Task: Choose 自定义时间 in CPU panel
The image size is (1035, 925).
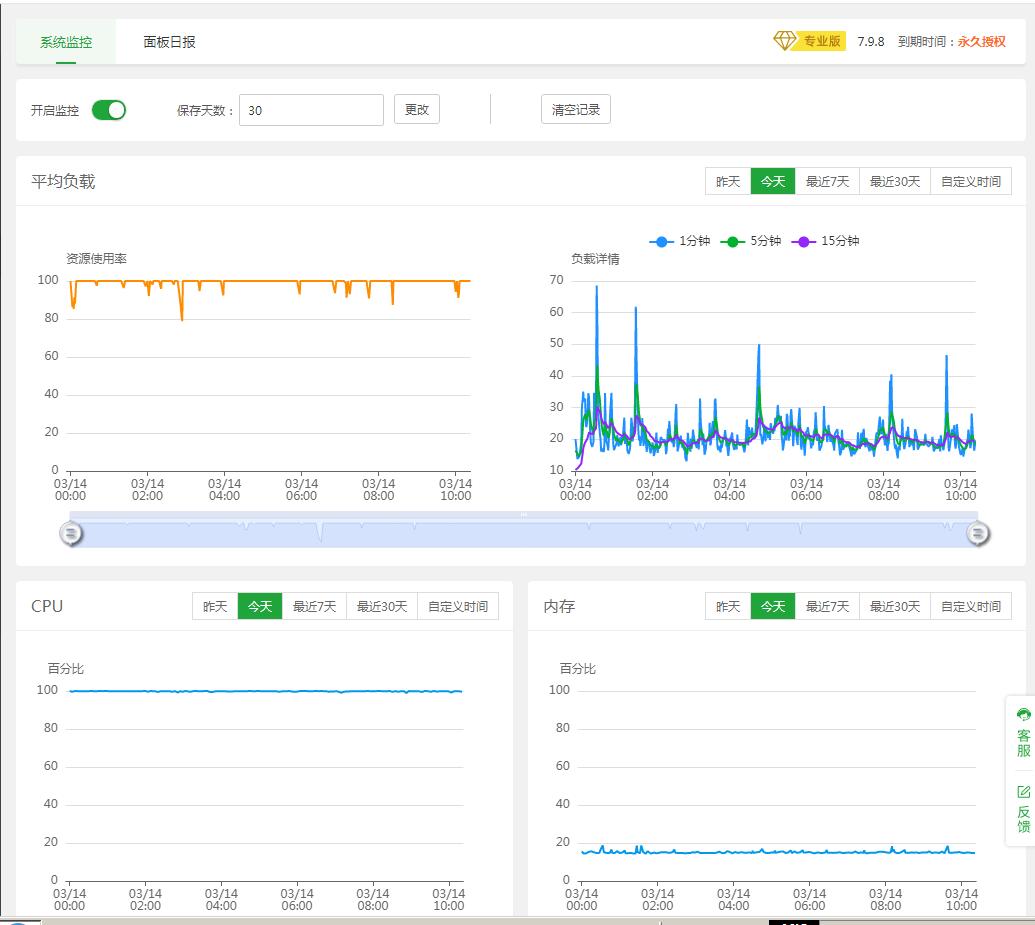Action: (x=458, y=606)
